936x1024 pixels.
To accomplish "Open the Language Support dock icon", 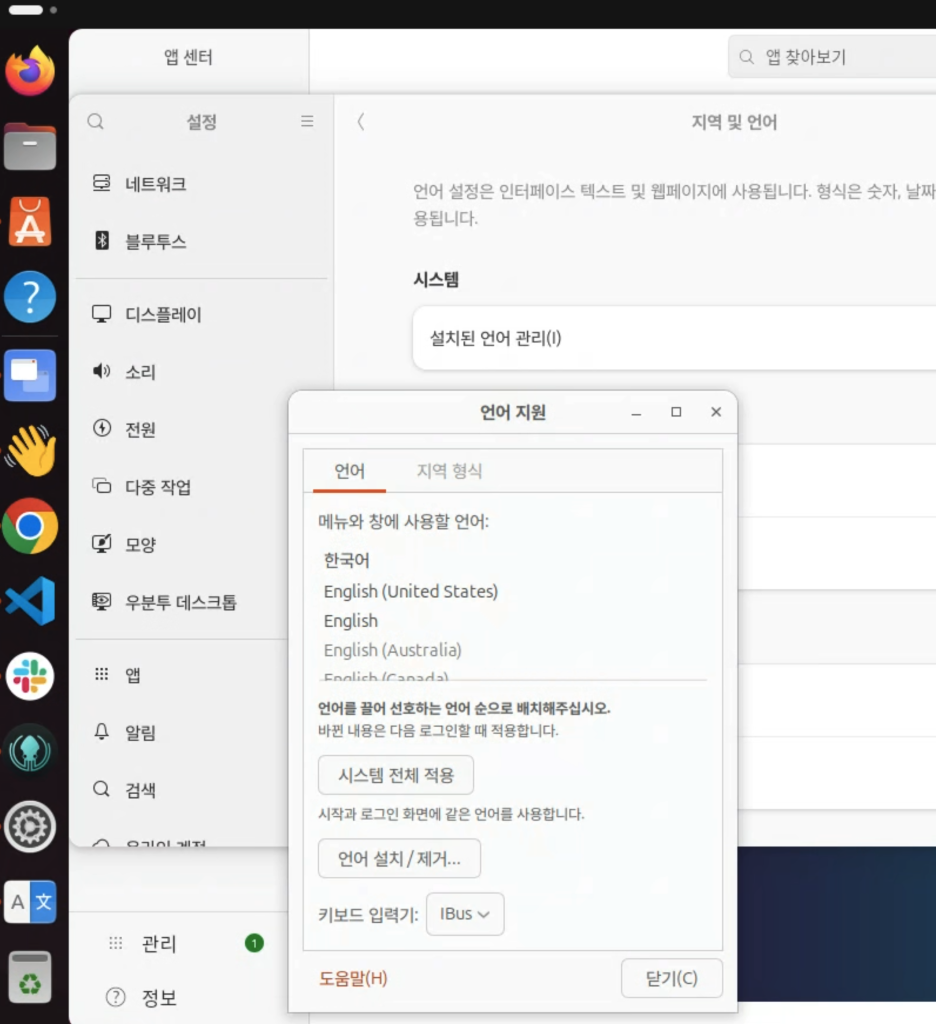I will (x=30, y=902).
